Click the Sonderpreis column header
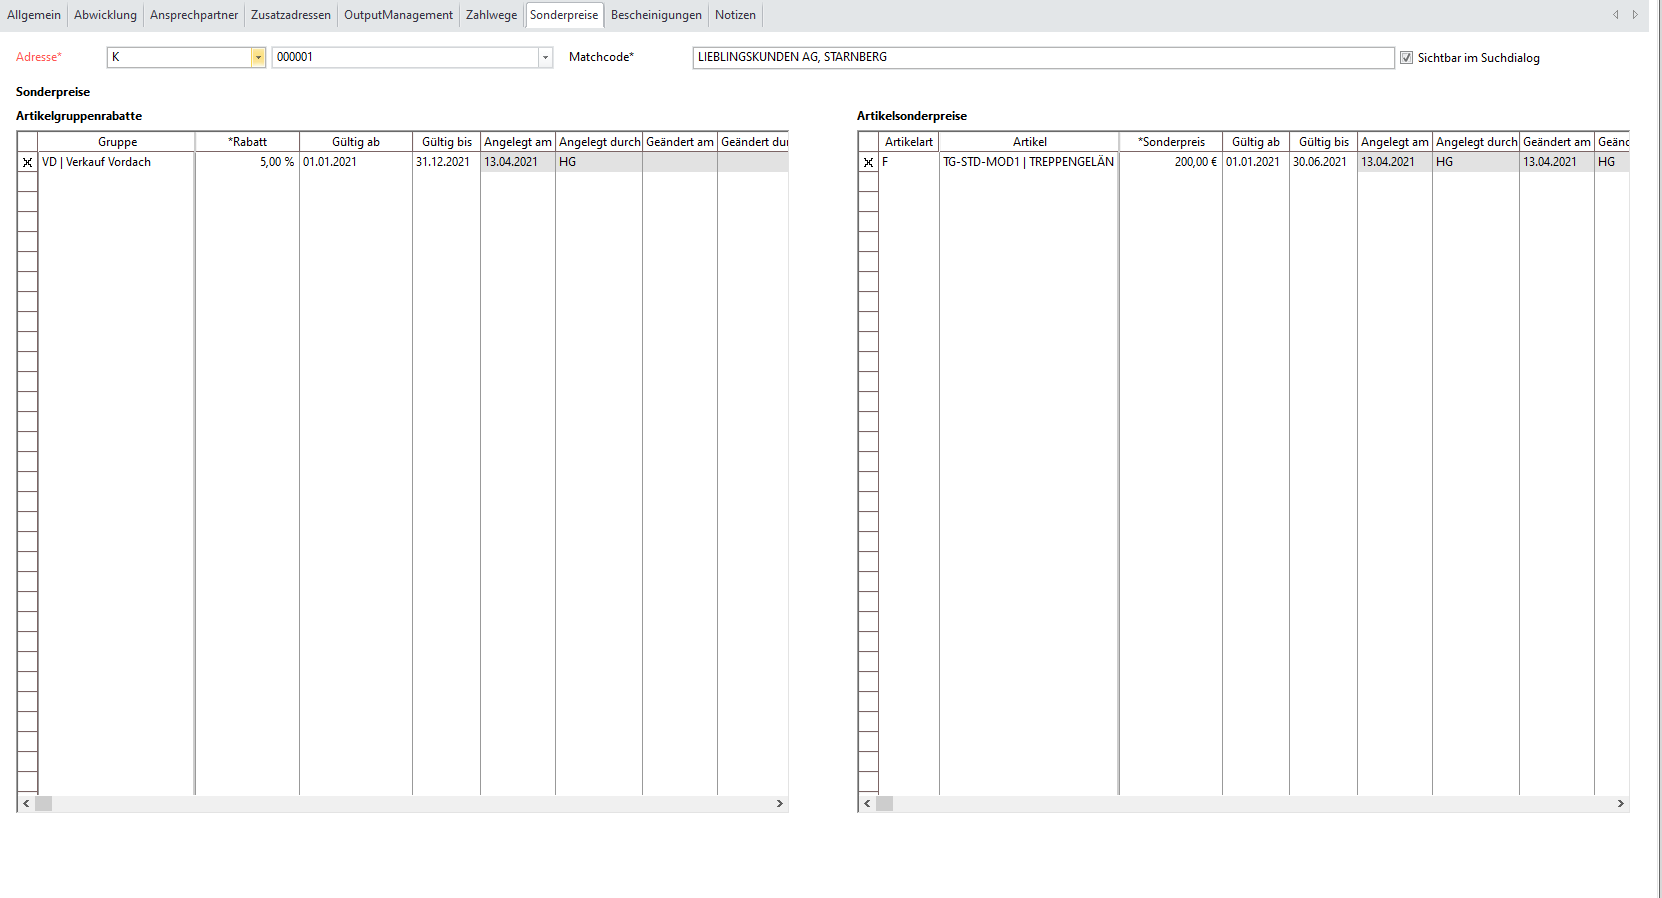The width and height of the screenshot is (1662, 898). (1171, 142)
